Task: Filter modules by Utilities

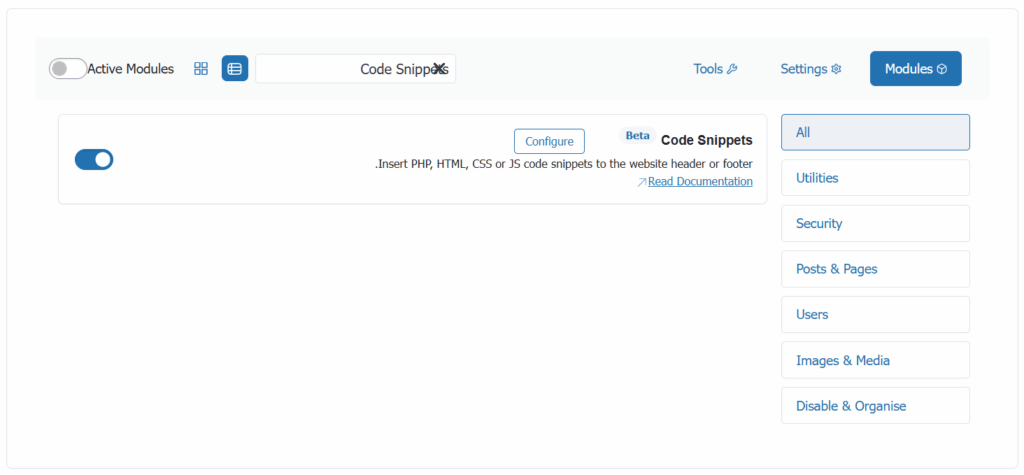Action: click(875, 178)
